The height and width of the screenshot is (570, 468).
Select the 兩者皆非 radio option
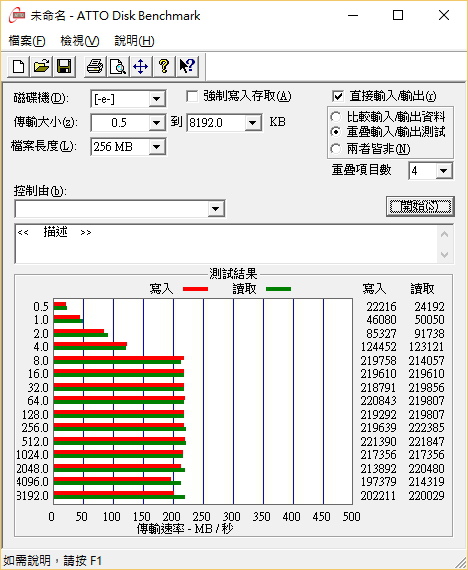point(336,149)
